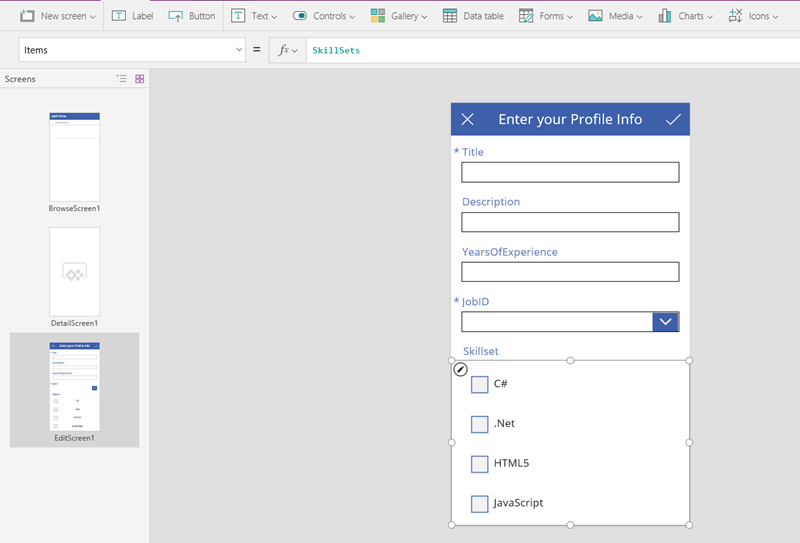Check the .Net skill checkbox

(x=480, y=424)
